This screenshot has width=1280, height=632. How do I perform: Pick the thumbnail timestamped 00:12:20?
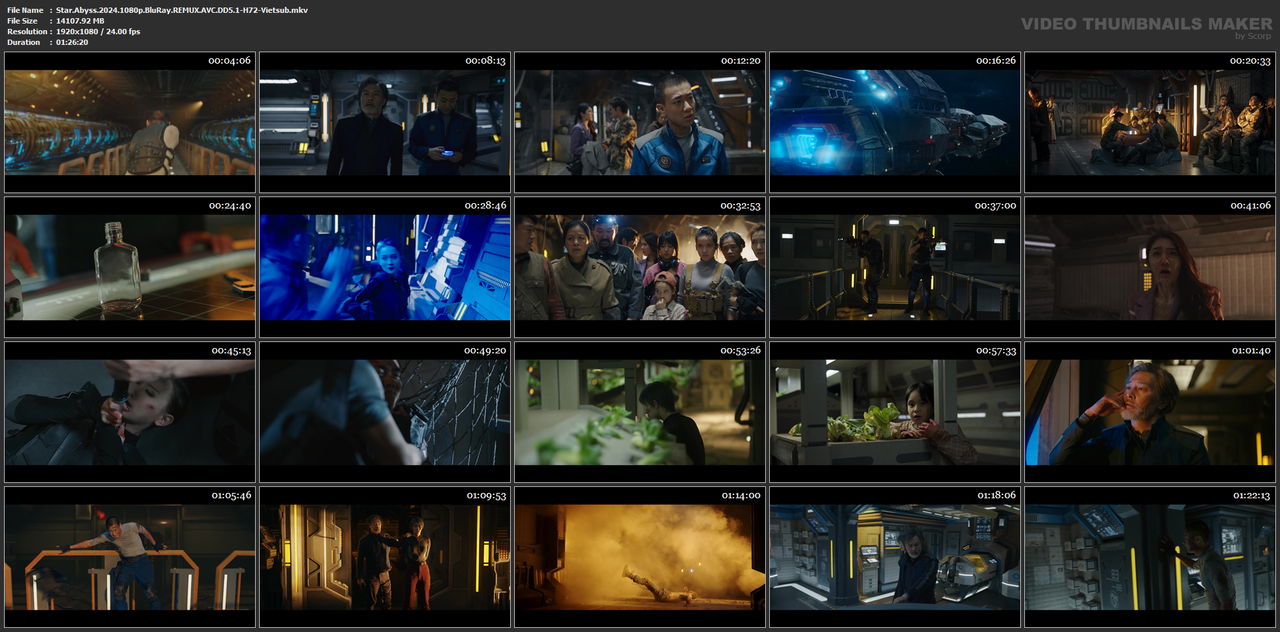click(640, 122)
